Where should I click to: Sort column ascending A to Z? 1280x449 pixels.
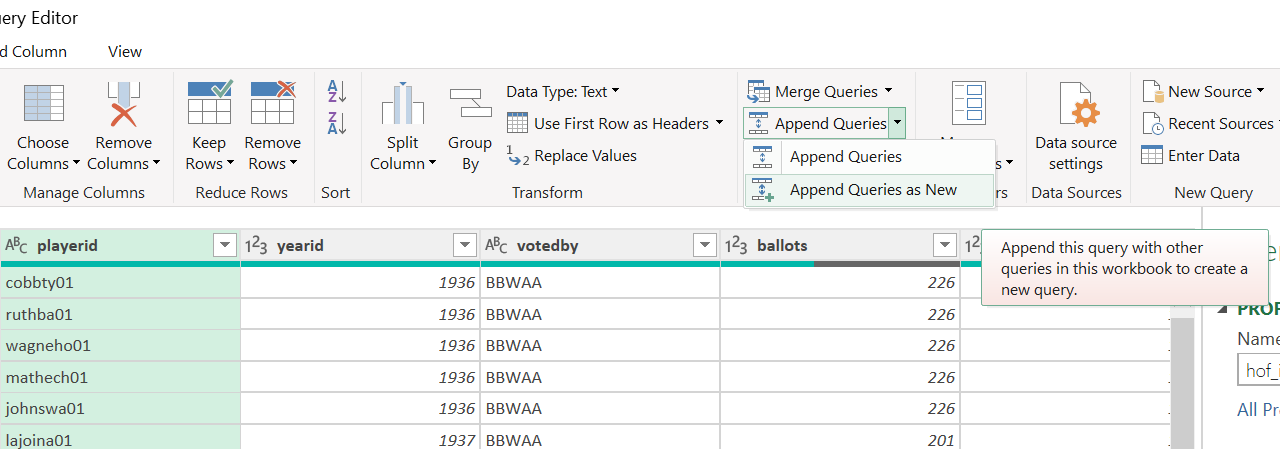(336, 92)
